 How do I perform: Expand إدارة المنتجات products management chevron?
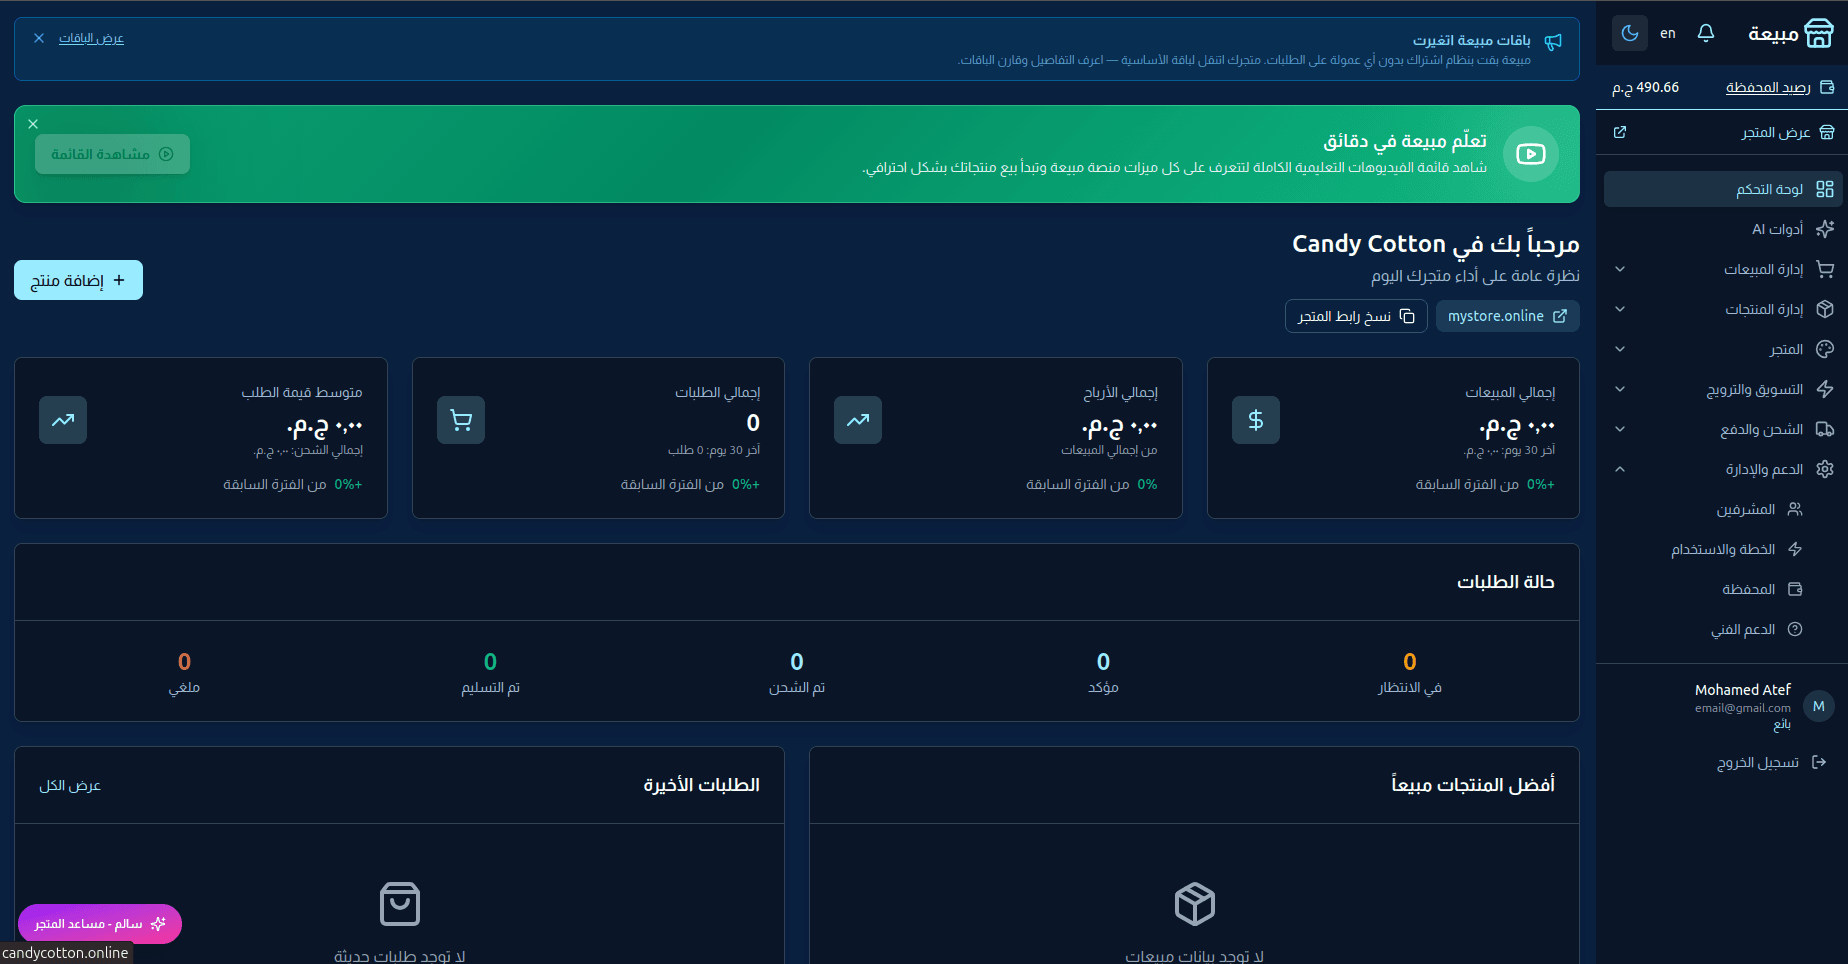tap(1620, 309)
